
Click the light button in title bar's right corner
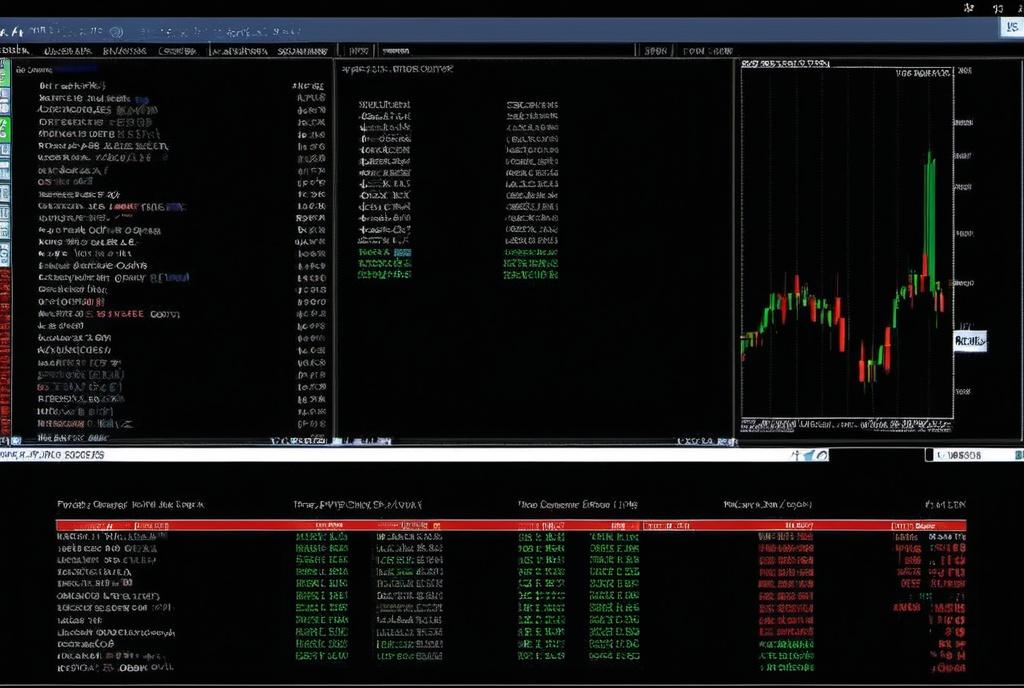point(1011,27)
